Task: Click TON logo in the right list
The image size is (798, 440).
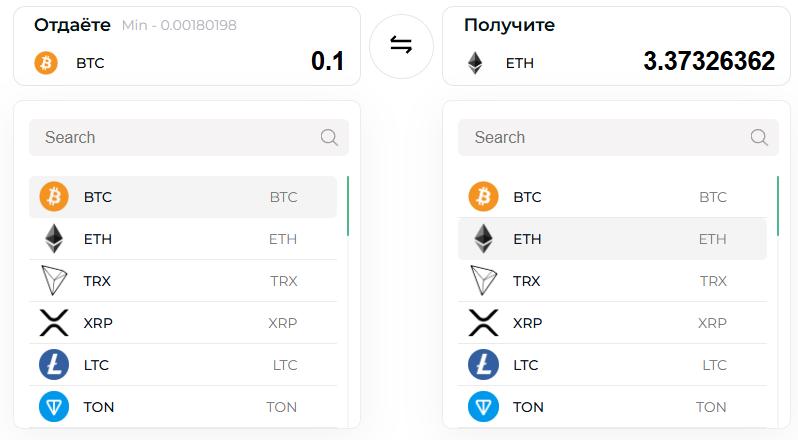Action: [482, 407]
